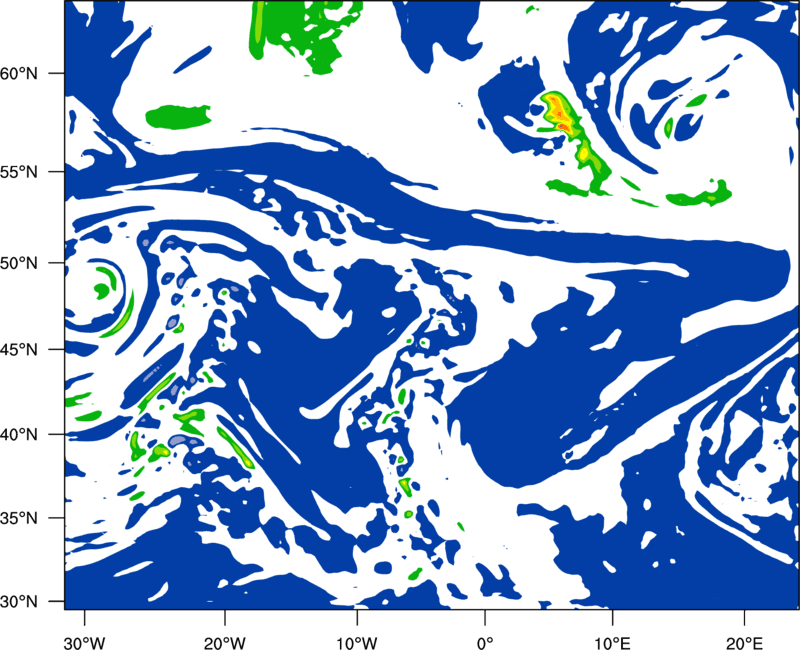Select the 20°W longitude label
This screenshot has width=800, height=650.
[x=224, y=642]
